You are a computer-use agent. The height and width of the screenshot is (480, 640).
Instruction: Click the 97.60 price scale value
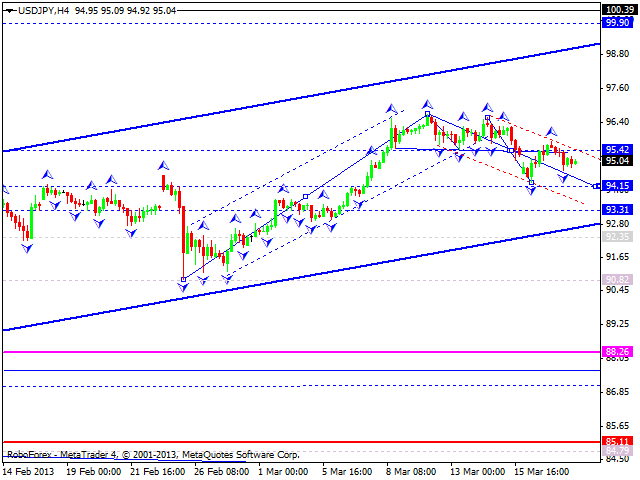point(617,88)
